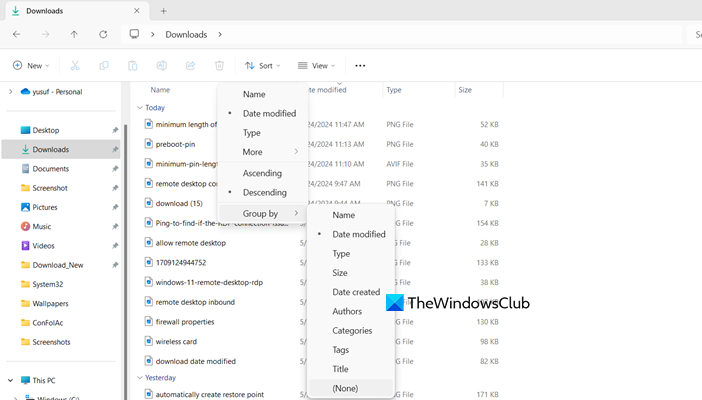Open the New dropdown button
The height and width of the screenshot is (400, 702).
(x=31, y=65)
